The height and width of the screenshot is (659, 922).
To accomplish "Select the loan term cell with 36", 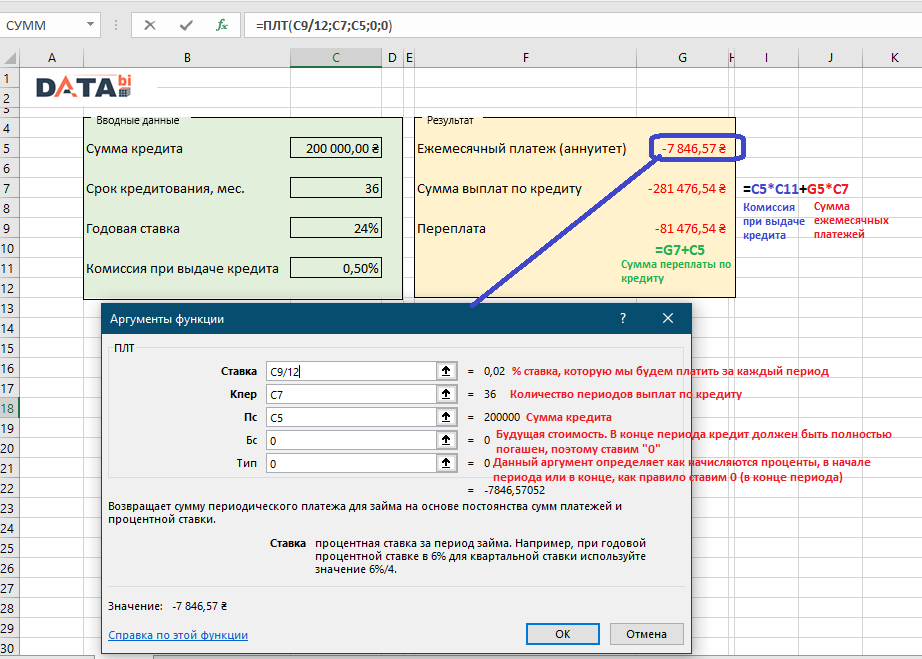I will pos(336,188).
